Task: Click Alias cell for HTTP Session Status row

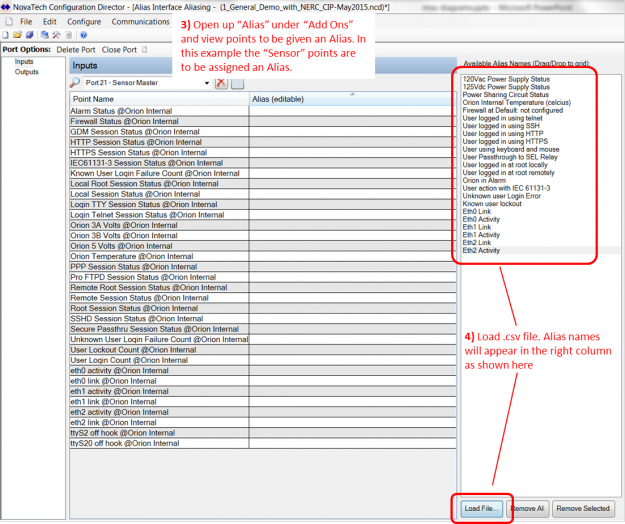Action: tap(353, 142)
